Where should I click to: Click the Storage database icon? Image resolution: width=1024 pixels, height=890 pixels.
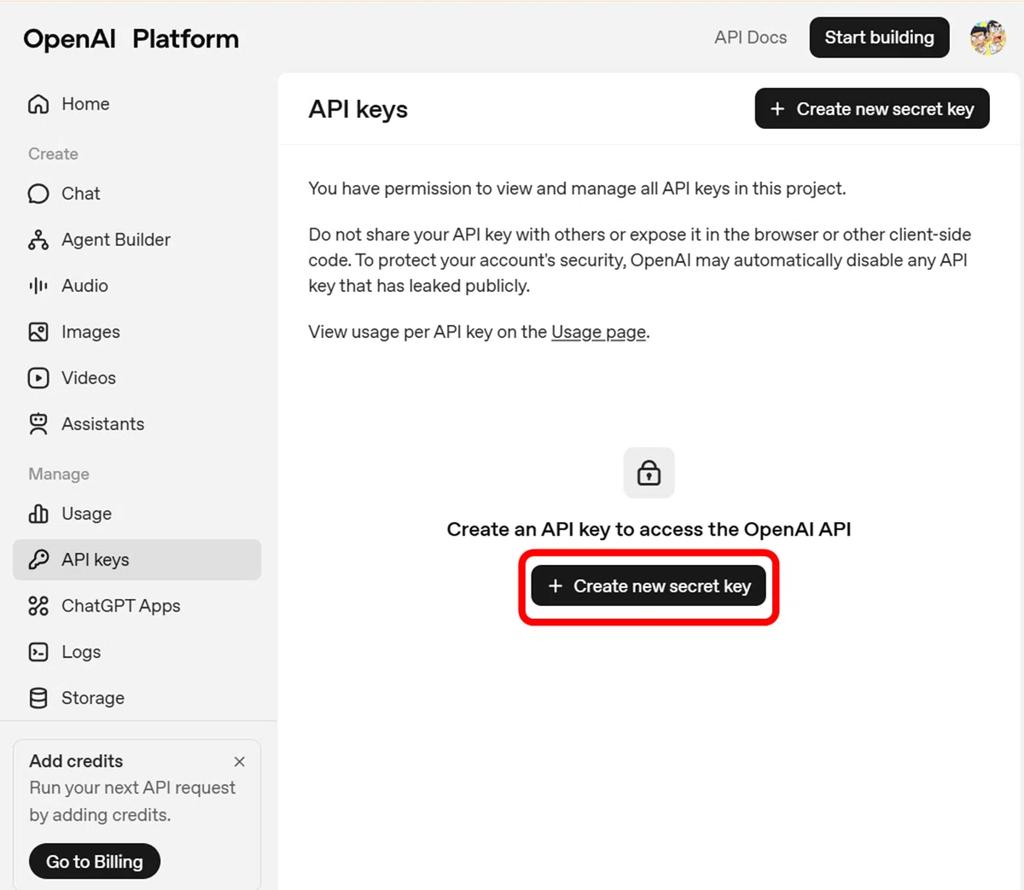(39, 698)
